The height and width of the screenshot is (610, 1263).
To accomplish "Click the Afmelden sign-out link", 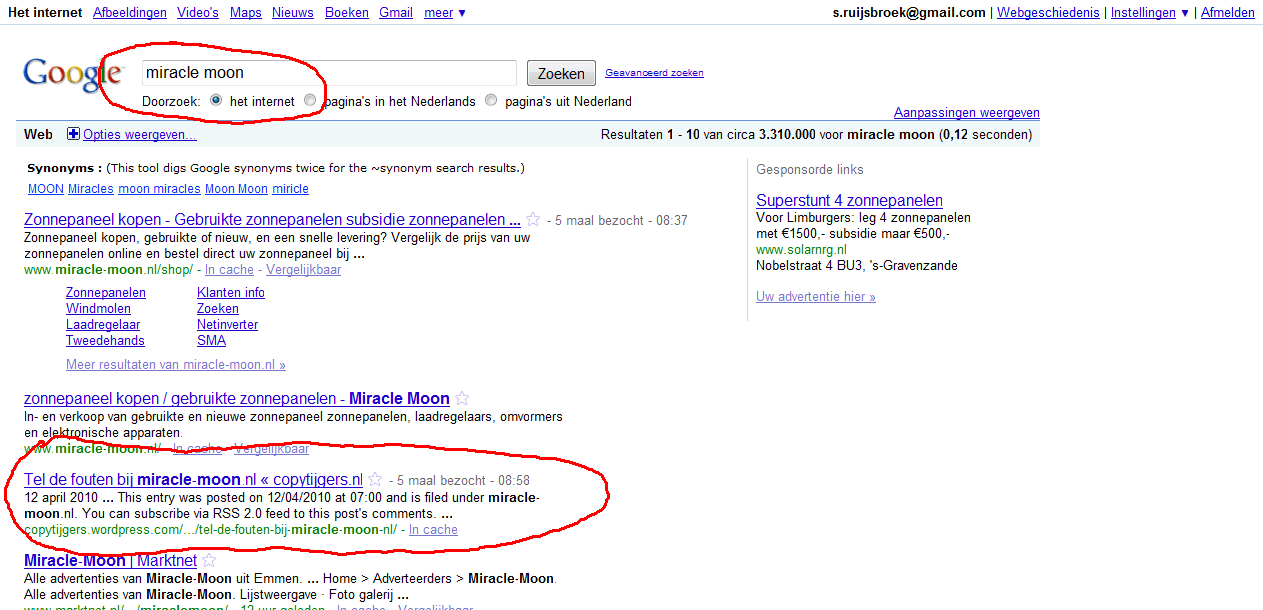I will pos(1228,13).
